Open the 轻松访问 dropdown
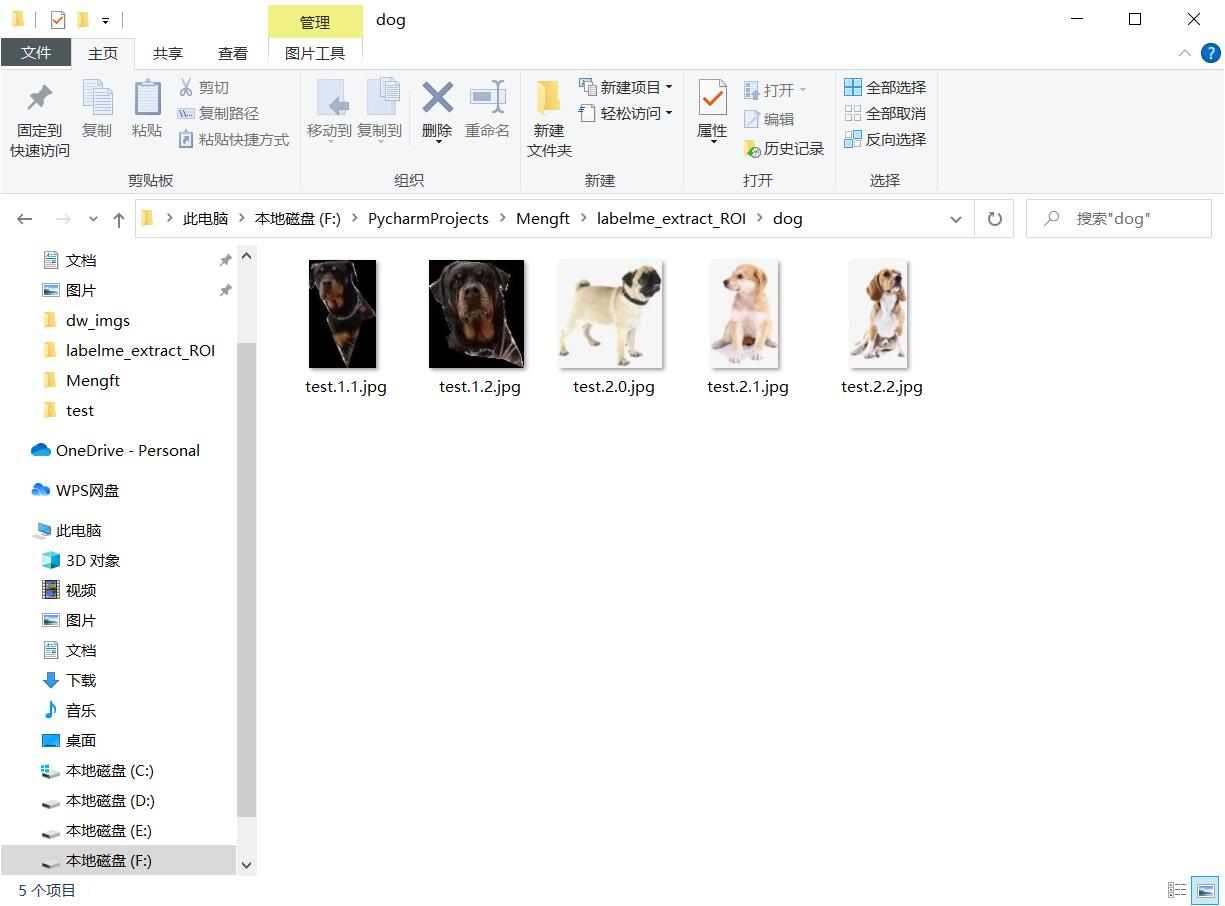The width and height of the screenshot is (1225, 906). tap(626, 114)
